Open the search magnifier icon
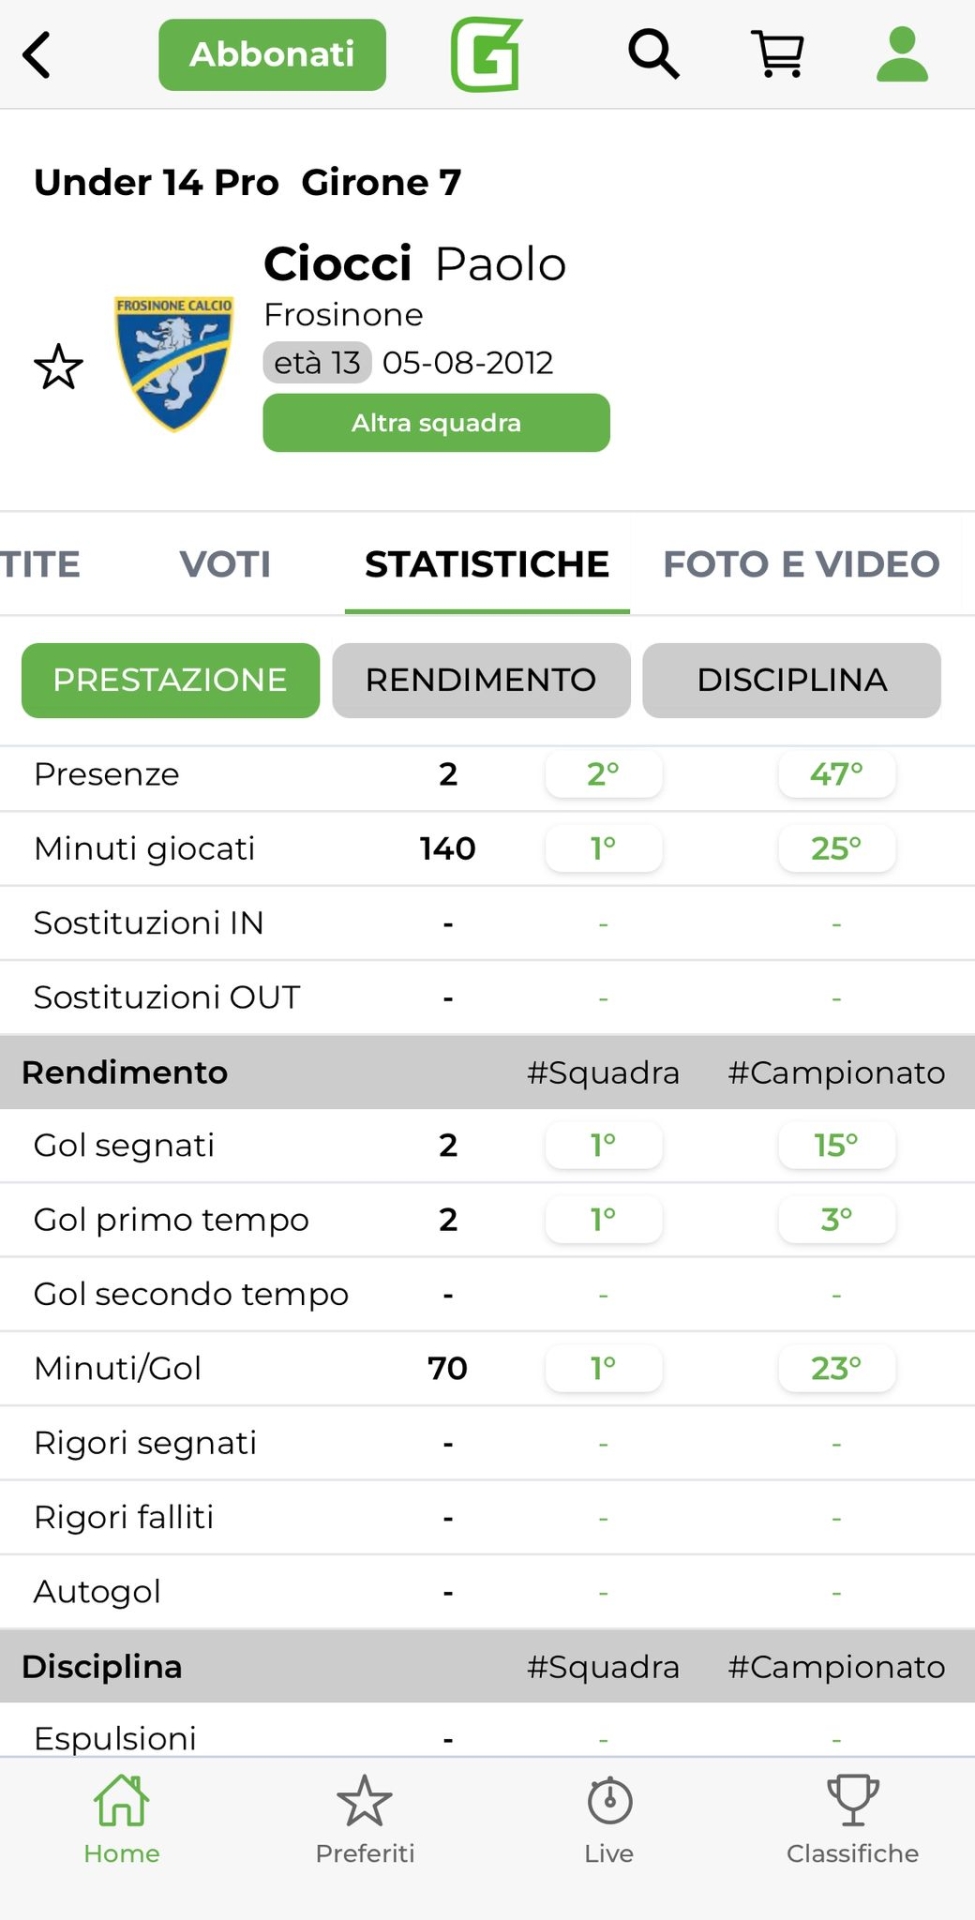 [653, 54]
